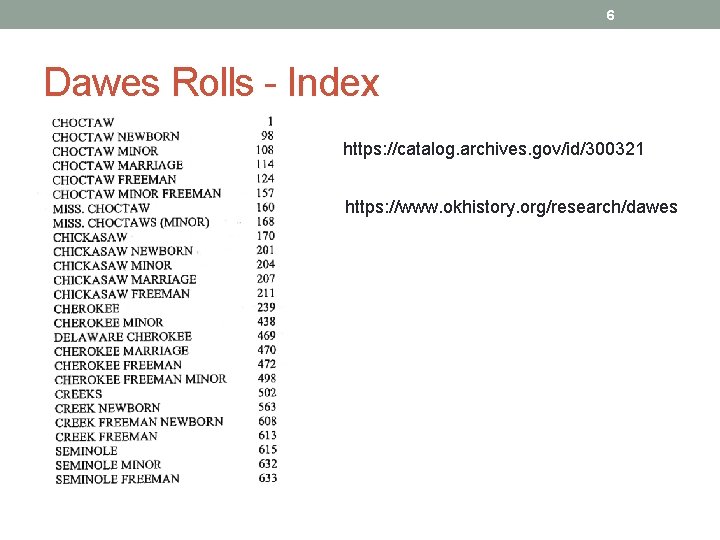Click slide number 6 in header
The width and height of the screenshot is (720, 540).
(x=610, y=15)
